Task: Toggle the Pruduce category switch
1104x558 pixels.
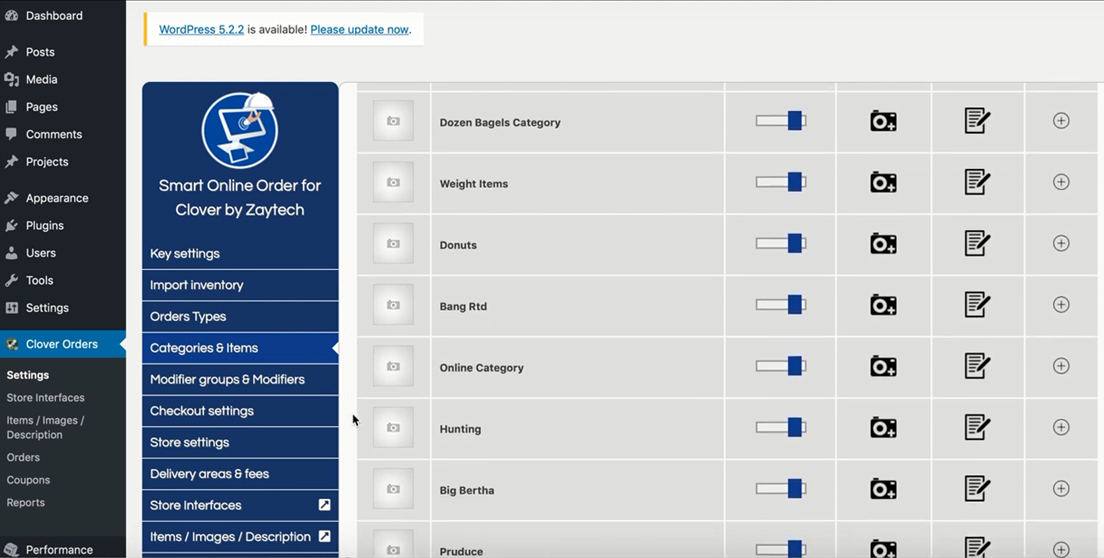Action: coord(781,549)
